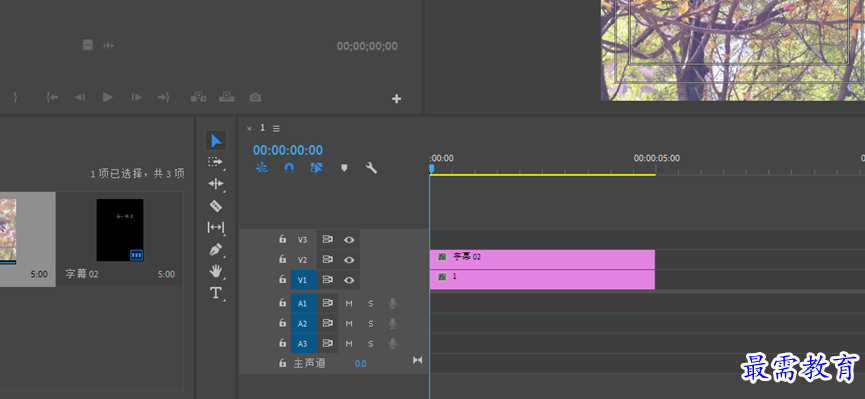The width and height of the screenshot is (865, 399).
Task: Toggle sync lock on track V2
Action: tap(328, 259)
